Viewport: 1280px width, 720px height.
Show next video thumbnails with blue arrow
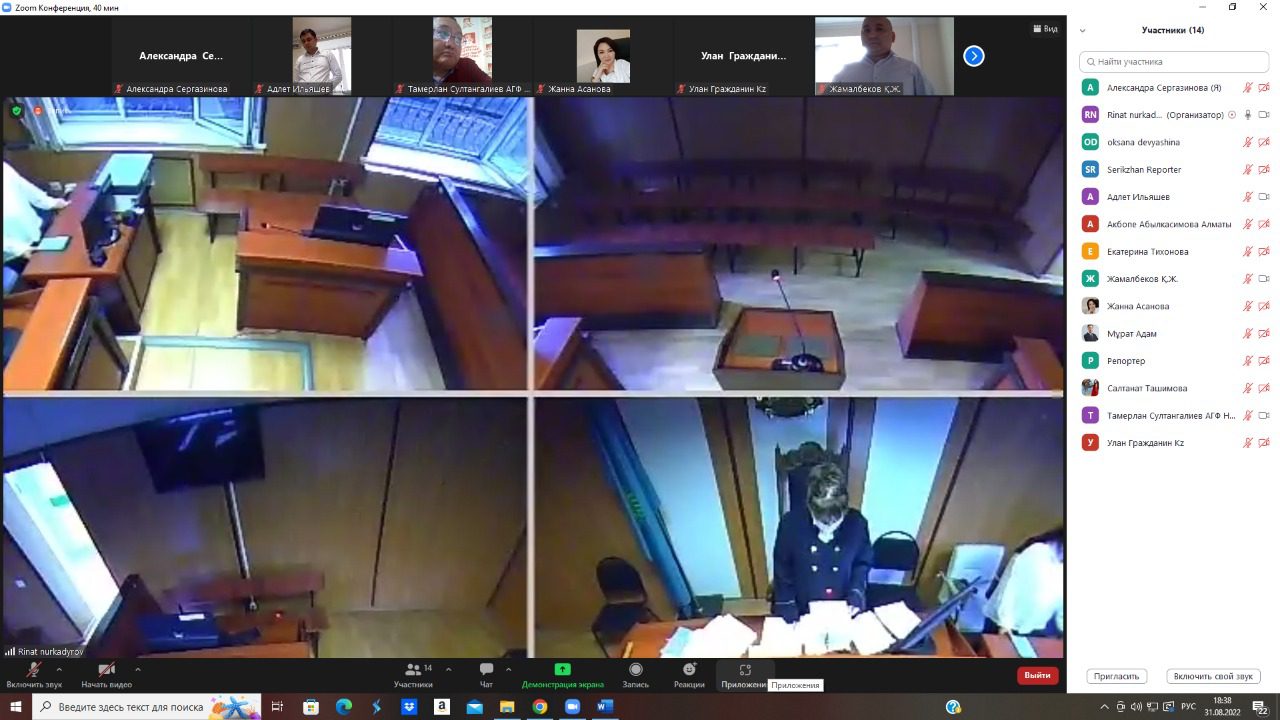coord(974,56)
